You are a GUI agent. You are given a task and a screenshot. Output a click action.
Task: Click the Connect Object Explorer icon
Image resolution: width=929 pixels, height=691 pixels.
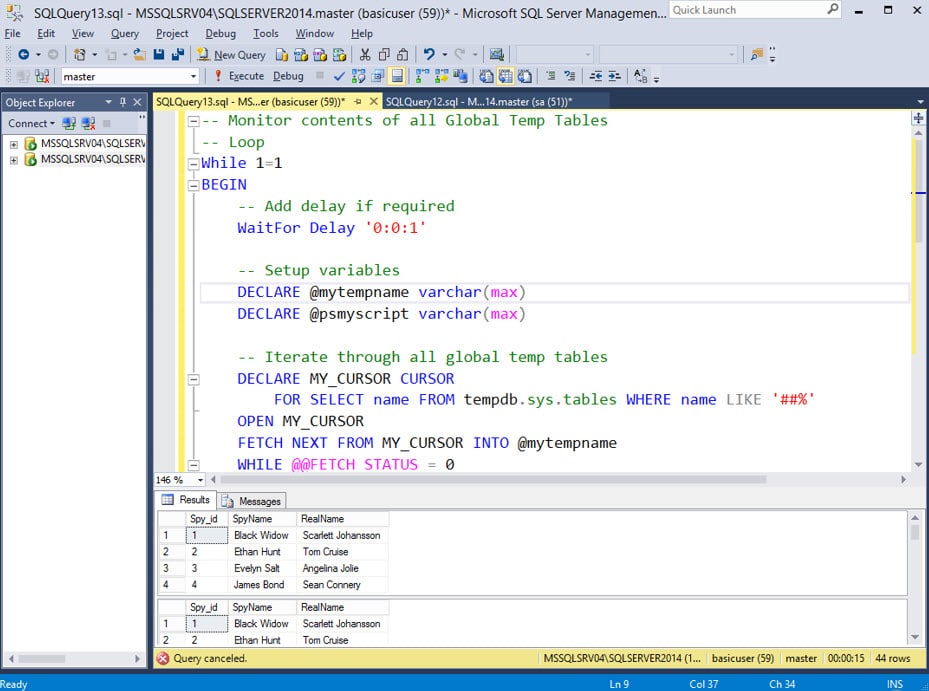69,123
